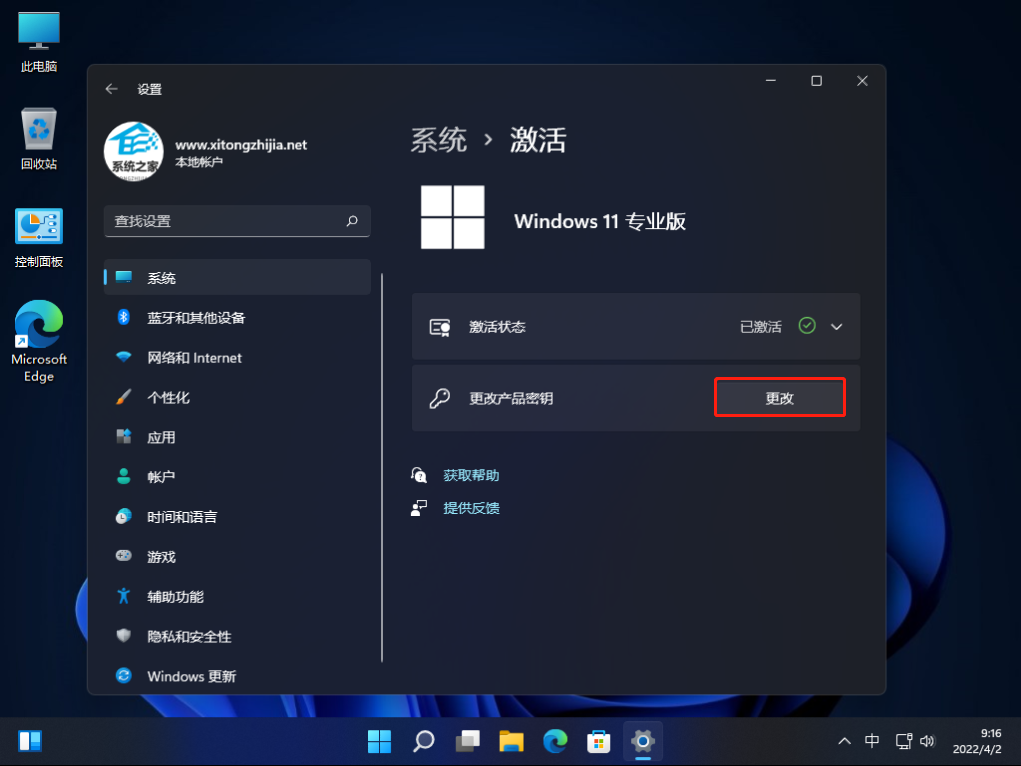The width and height of the screenshot is (1021, 766).
Task: Open the user account avatar picture
Action: pyautogui.click(x=133, y=151)
